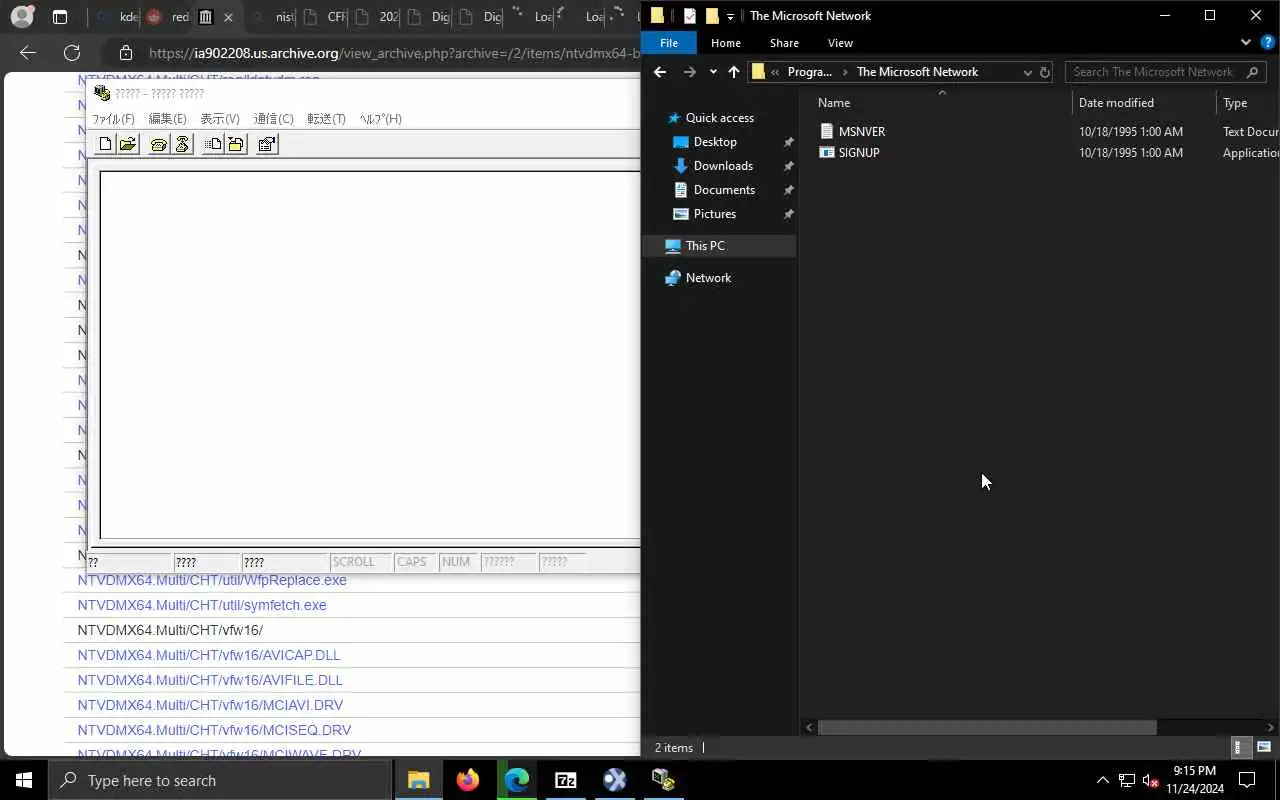1280x800 pixels.
Task: Click the Properties icon in terminal toolbar
Action: (267, 144)
